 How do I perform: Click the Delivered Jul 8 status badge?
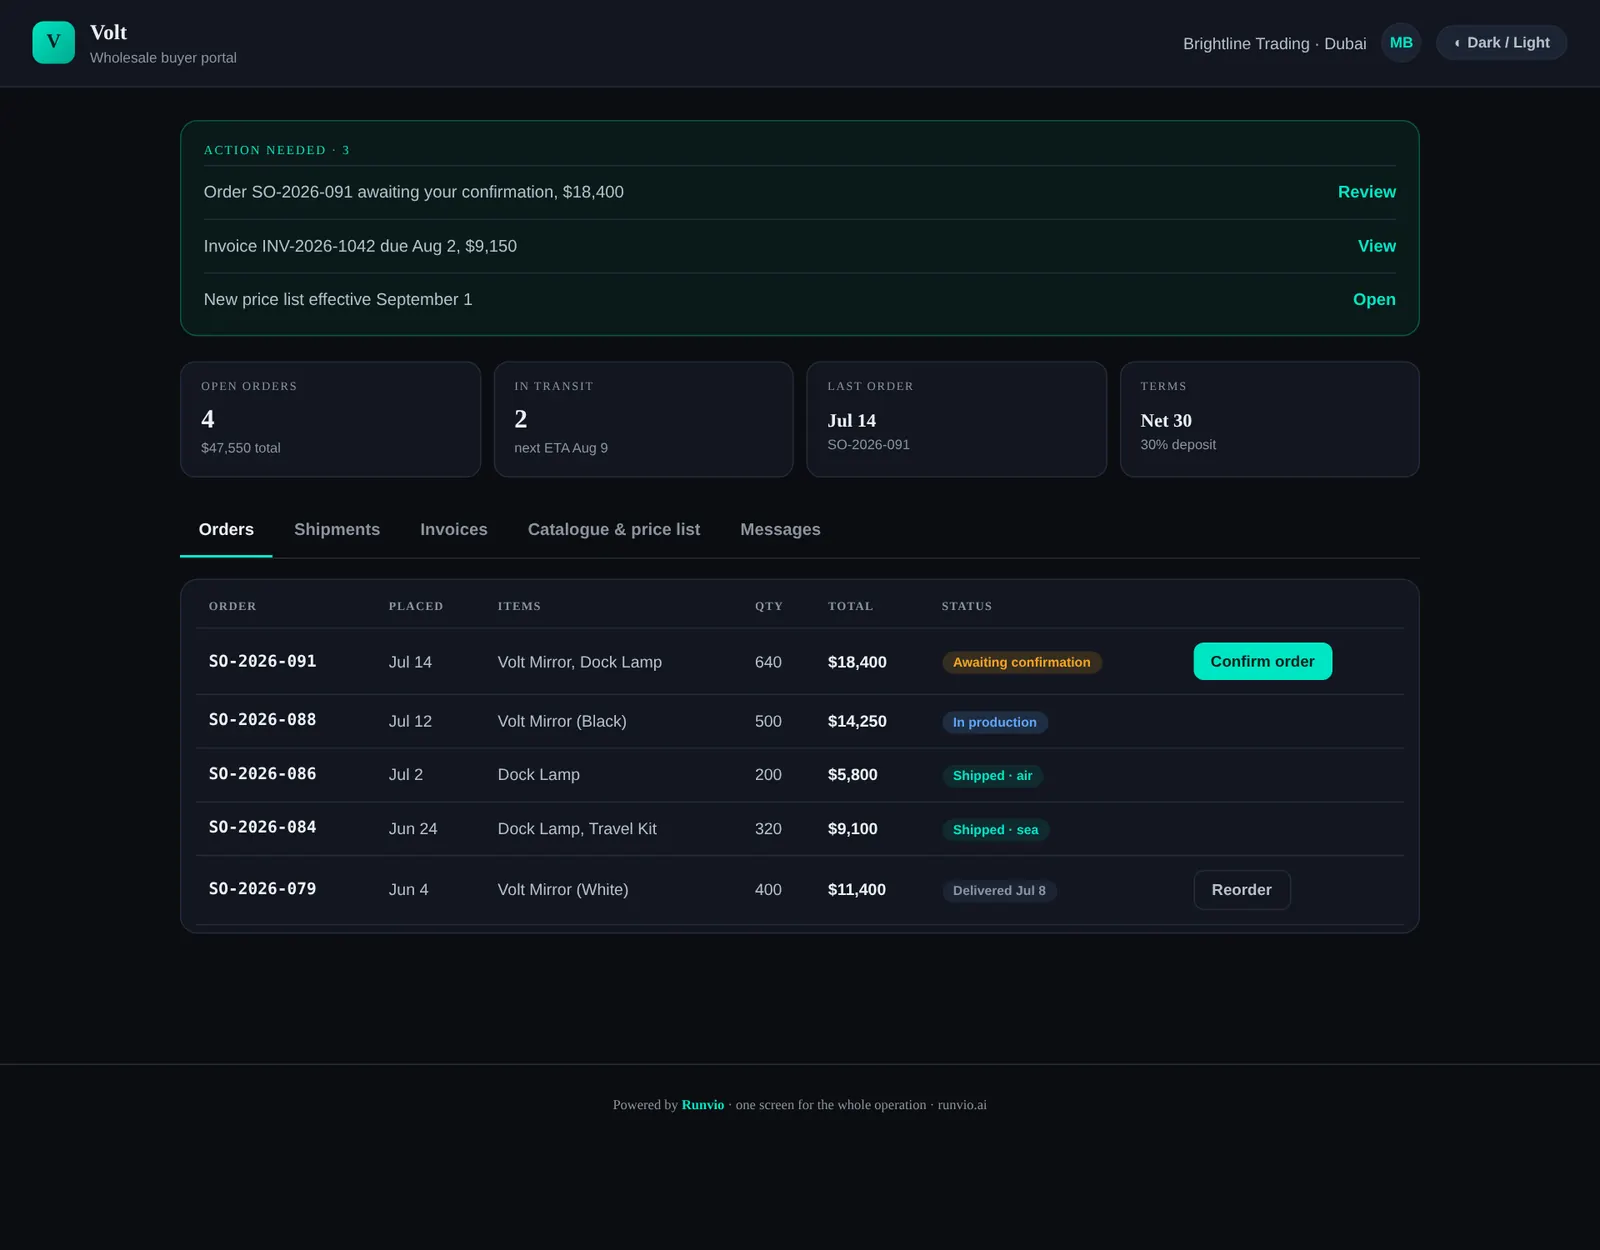[x=999, y=891]
